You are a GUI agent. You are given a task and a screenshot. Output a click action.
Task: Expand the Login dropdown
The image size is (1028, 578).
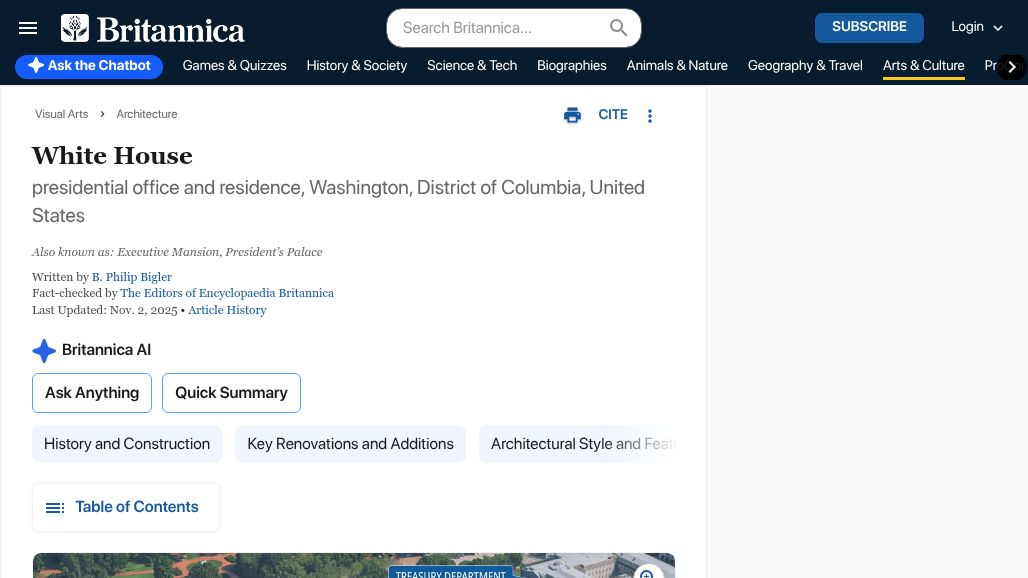click(976, 27)
